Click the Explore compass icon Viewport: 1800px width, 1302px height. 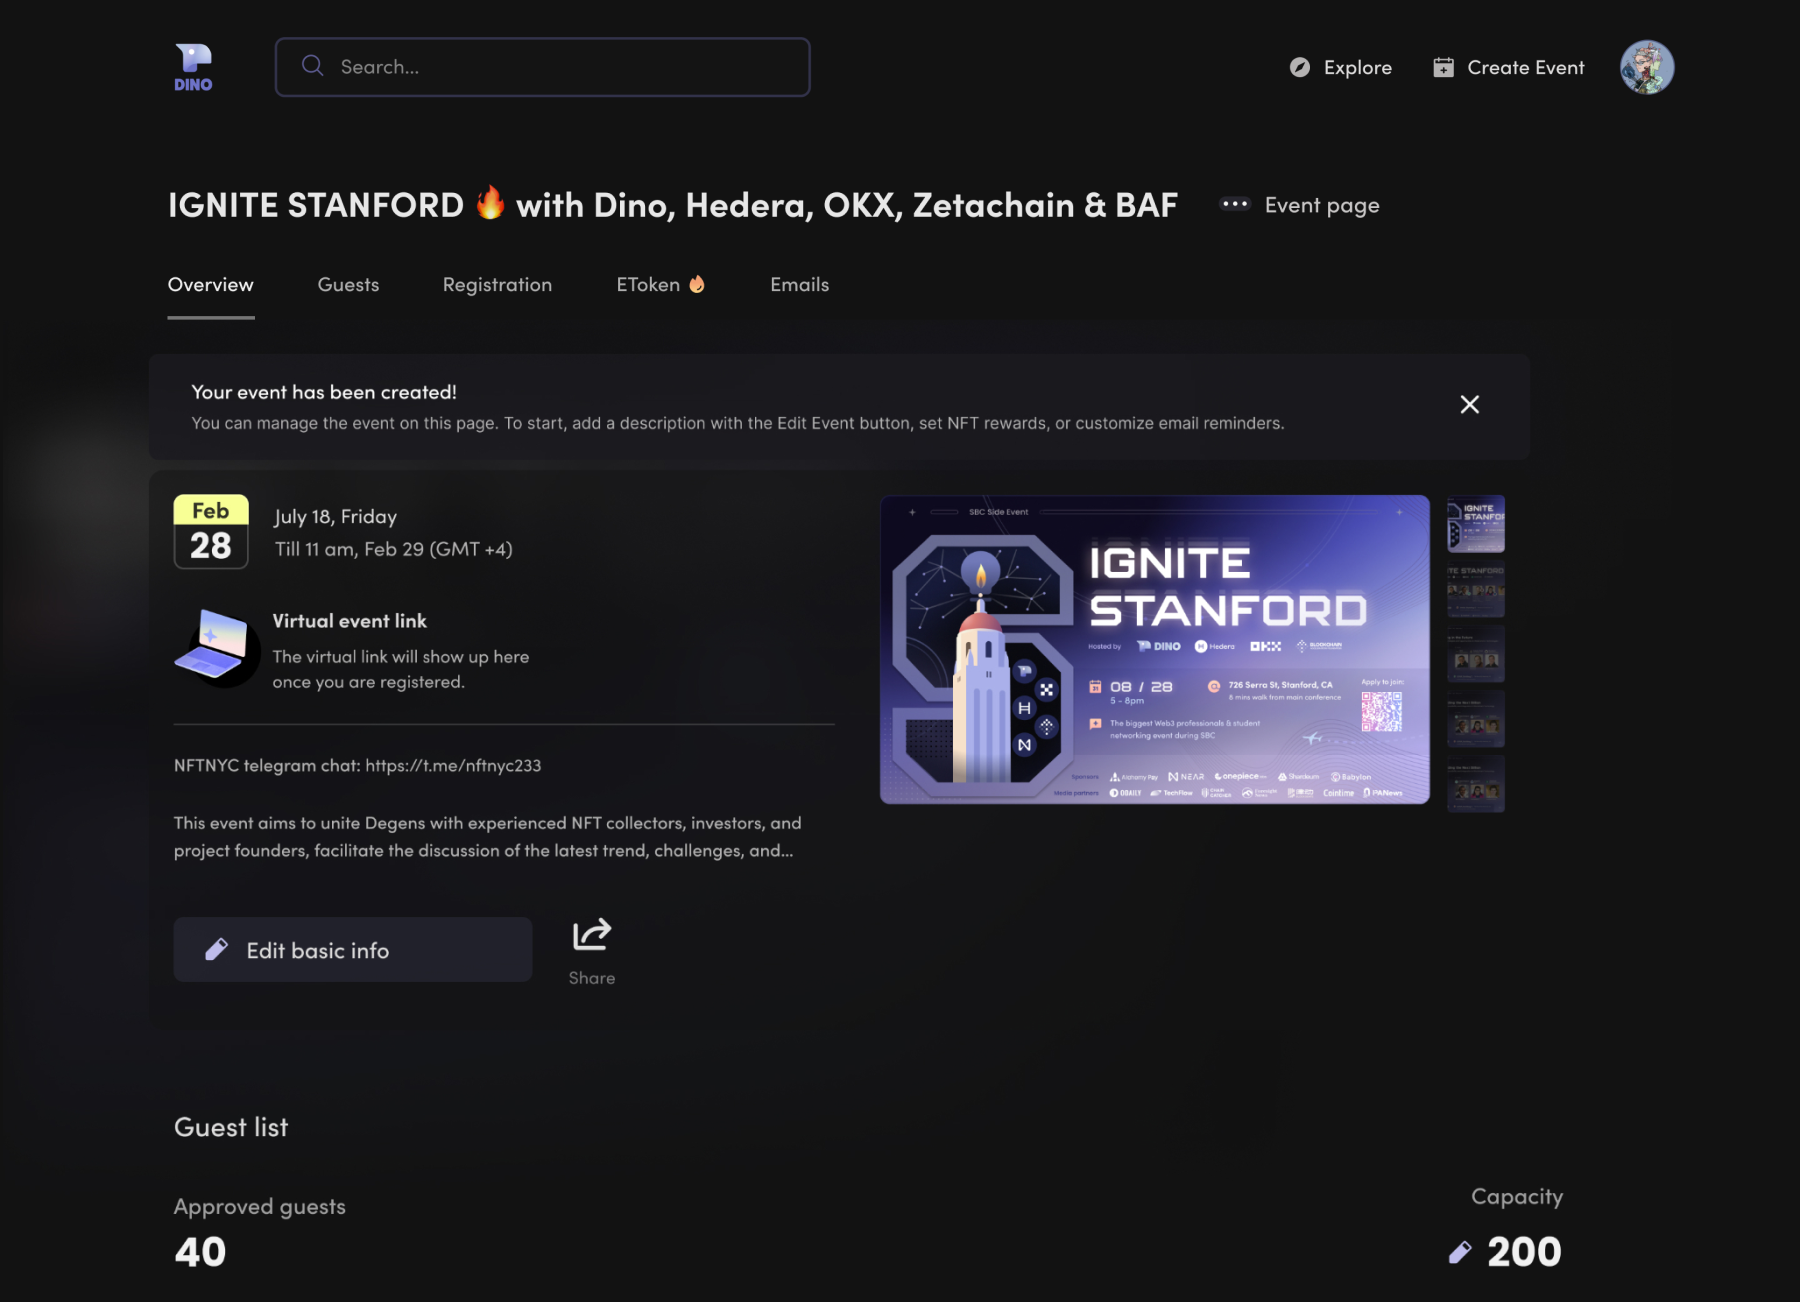click(1299, 67)
